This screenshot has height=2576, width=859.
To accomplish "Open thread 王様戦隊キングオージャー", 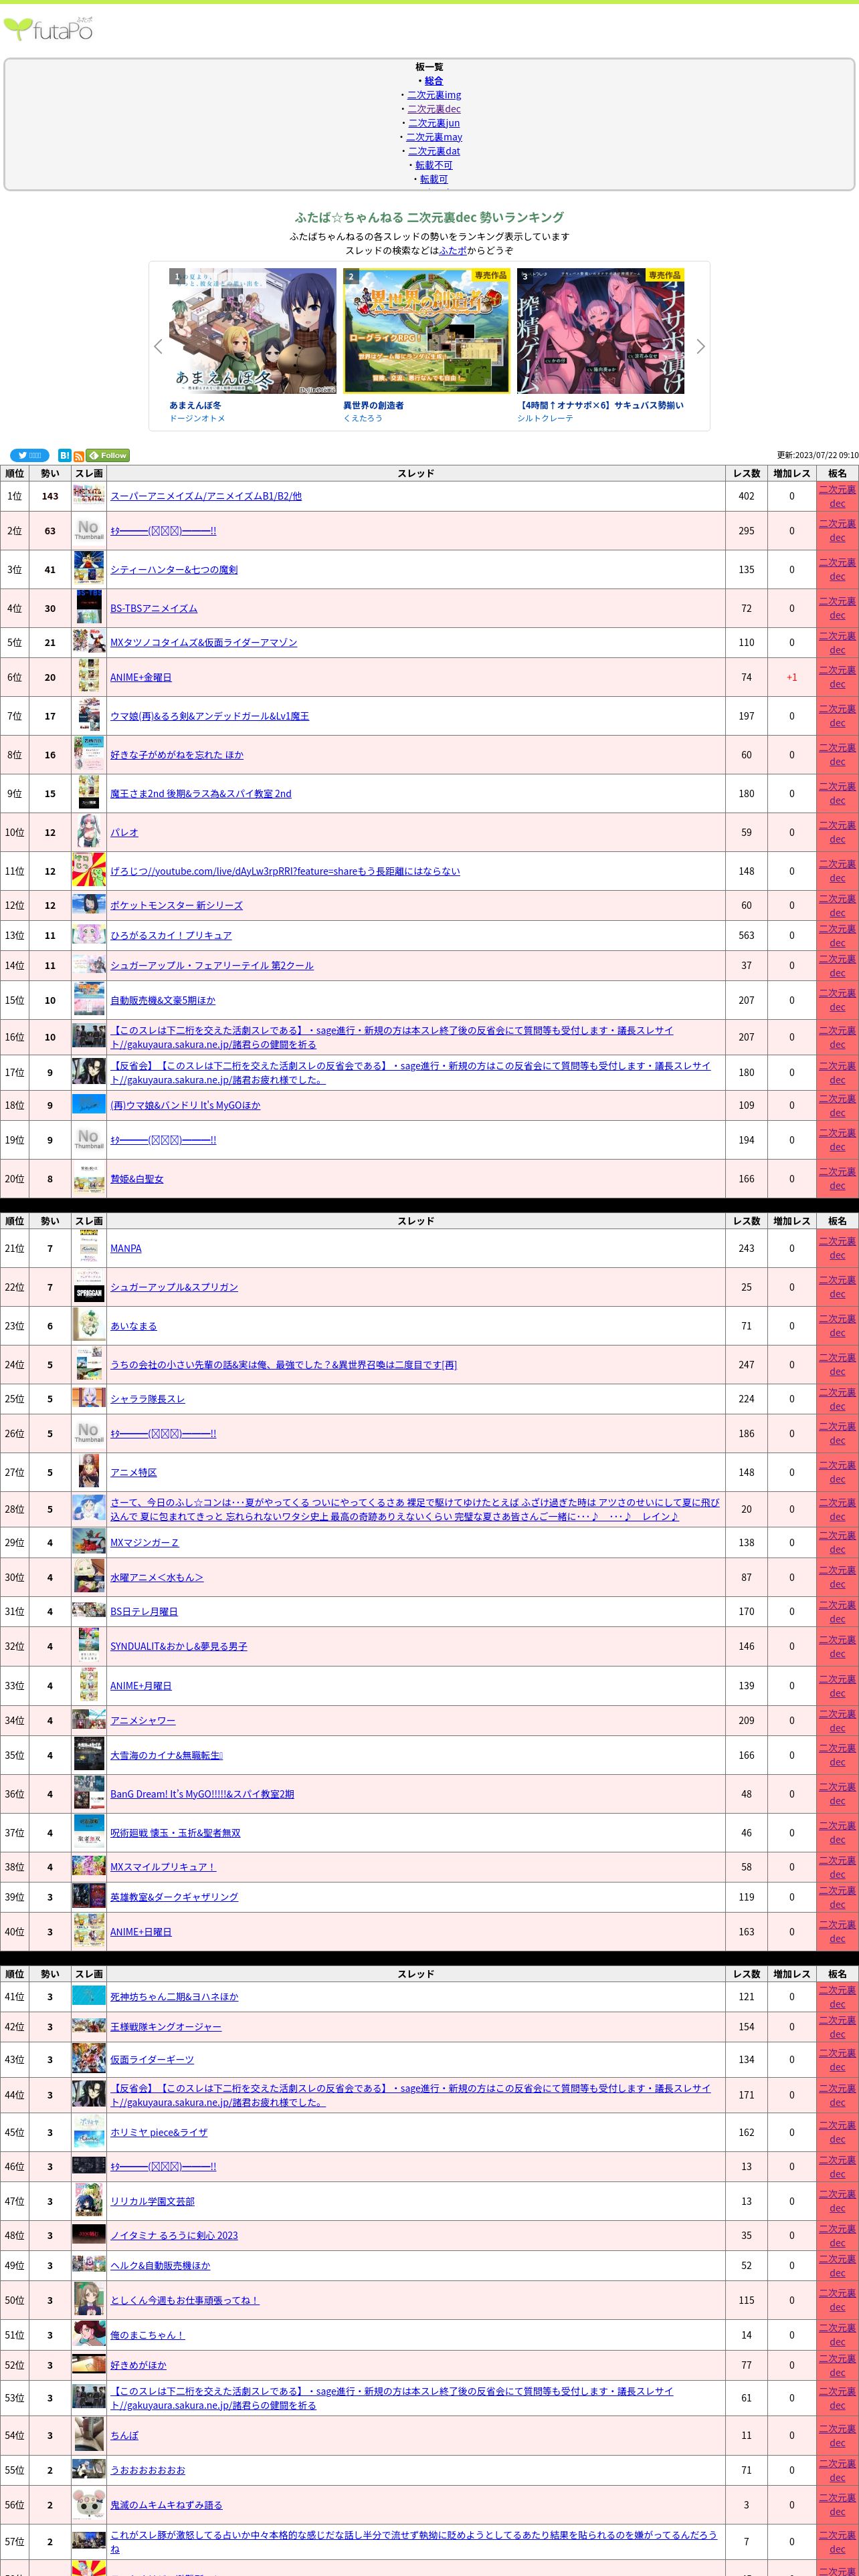I will point(166,2027).
